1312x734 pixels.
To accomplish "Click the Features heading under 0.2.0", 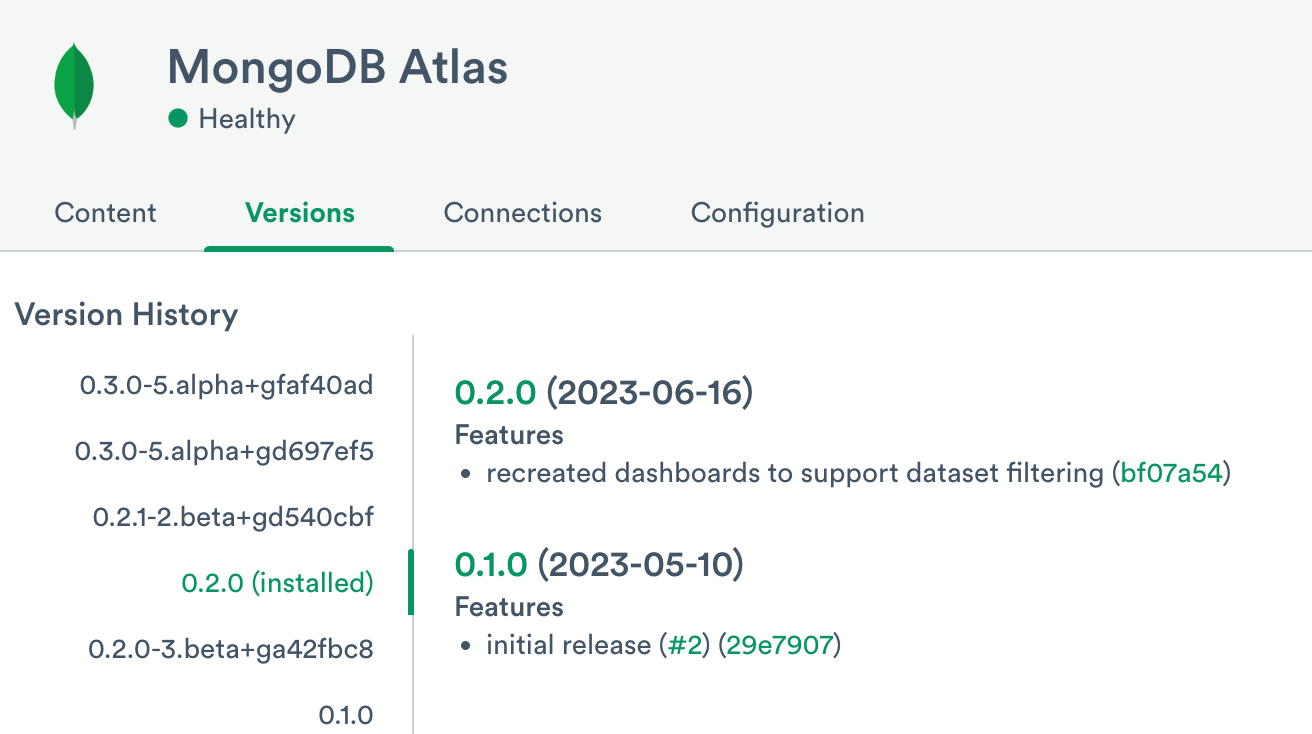I will (x=509, y=435).
